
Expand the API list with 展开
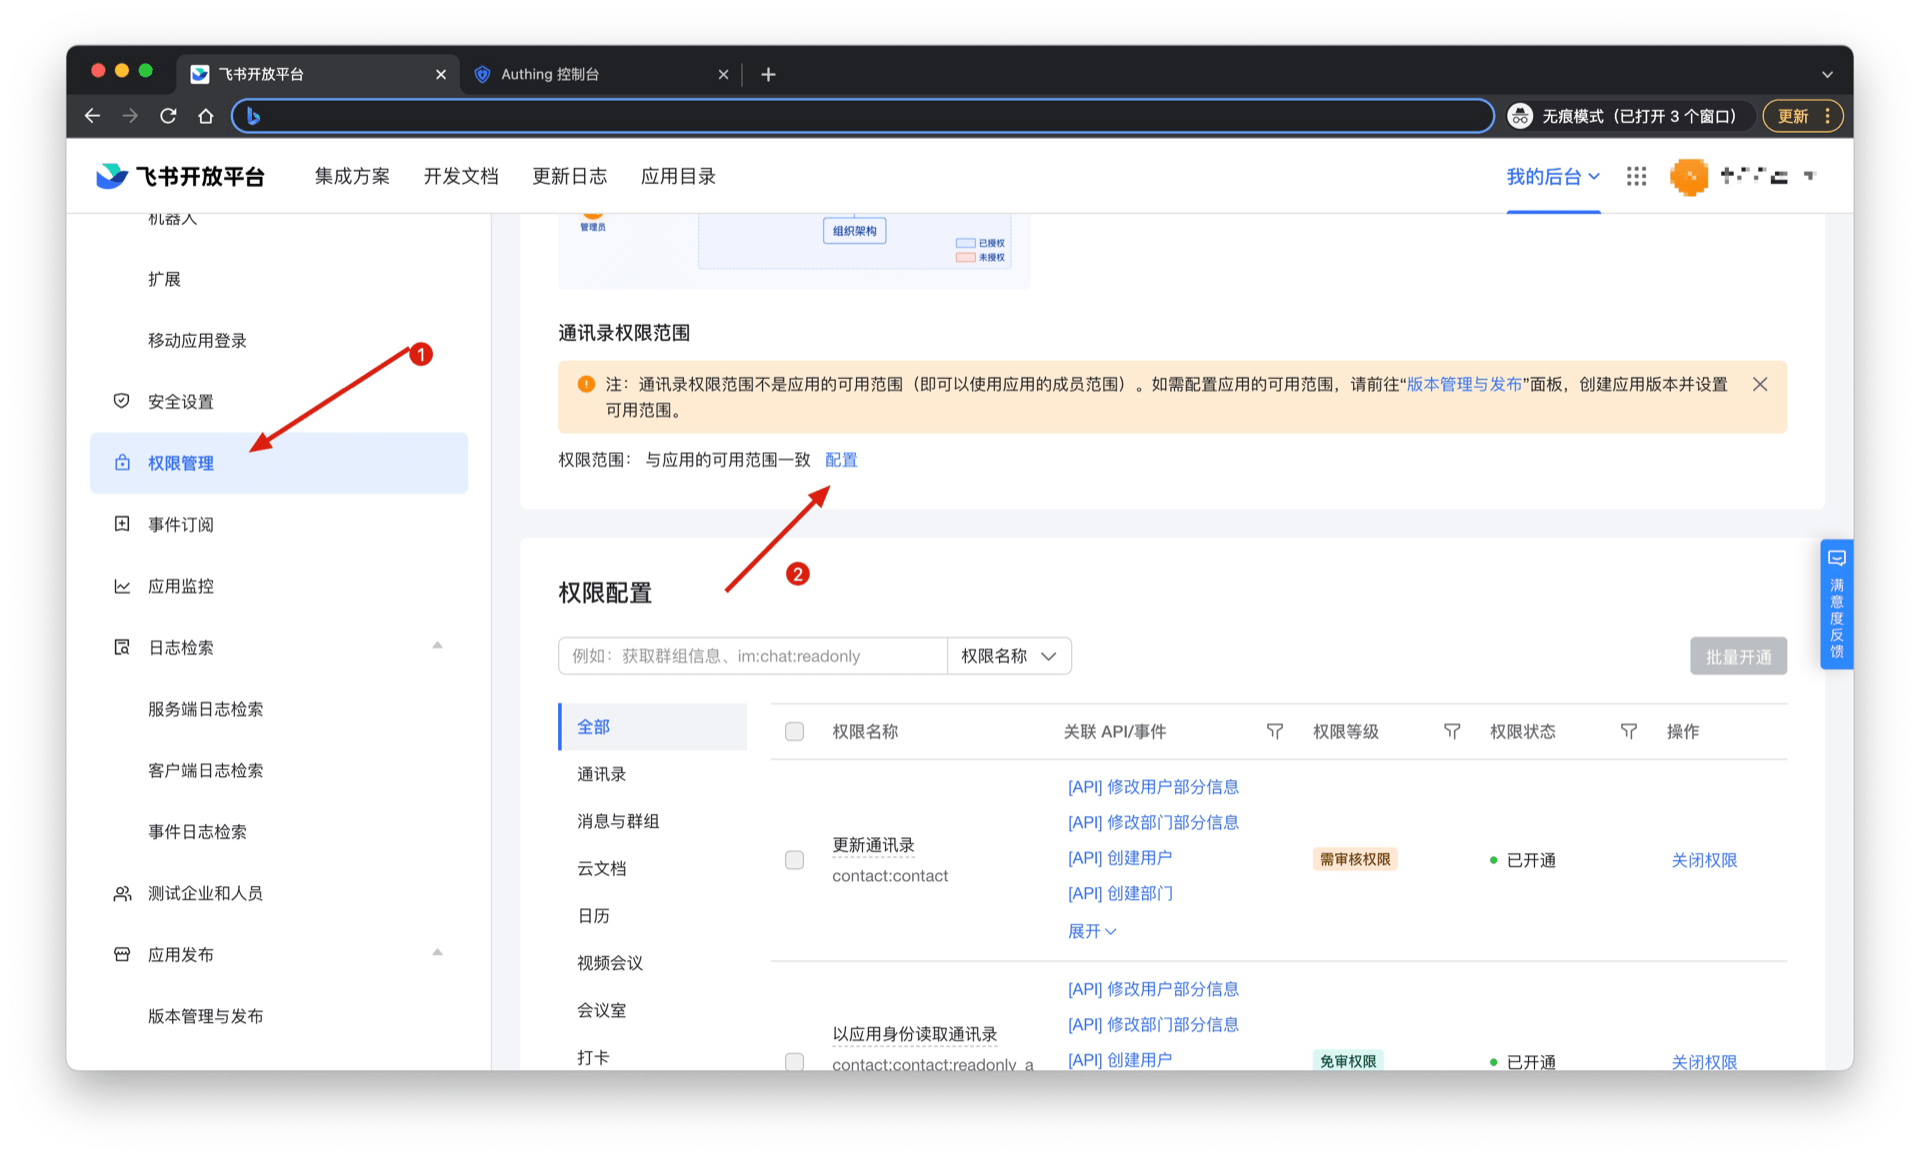(1091, 931)
